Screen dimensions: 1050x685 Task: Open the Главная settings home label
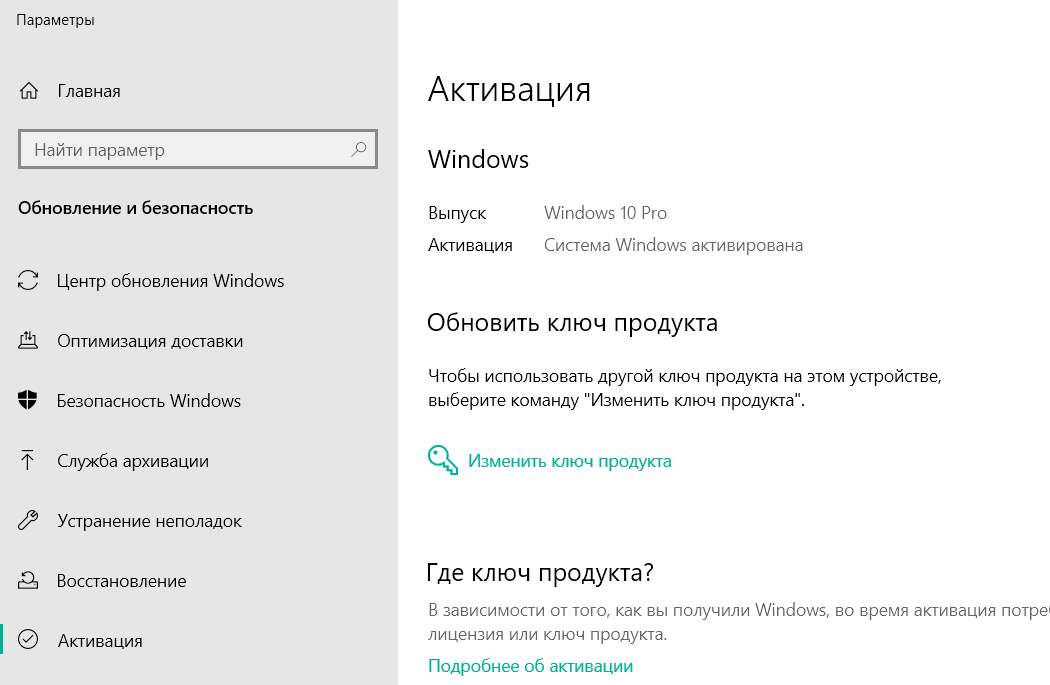89,91
